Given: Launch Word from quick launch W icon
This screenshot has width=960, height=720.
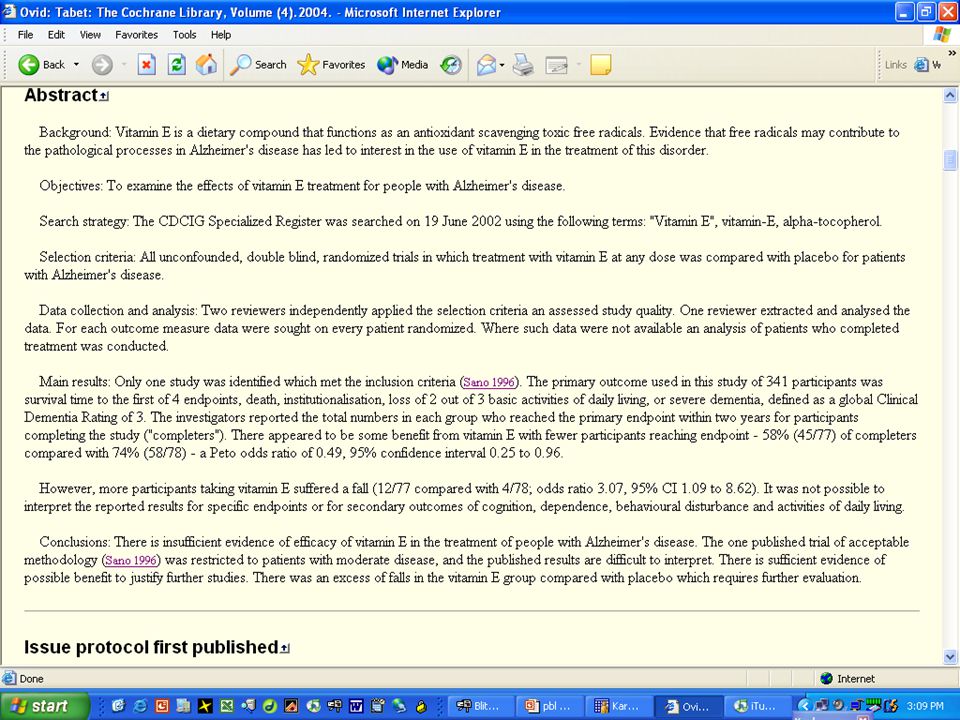Looking at the screenshot, I should pyautogui.click(x=356, y=706).
